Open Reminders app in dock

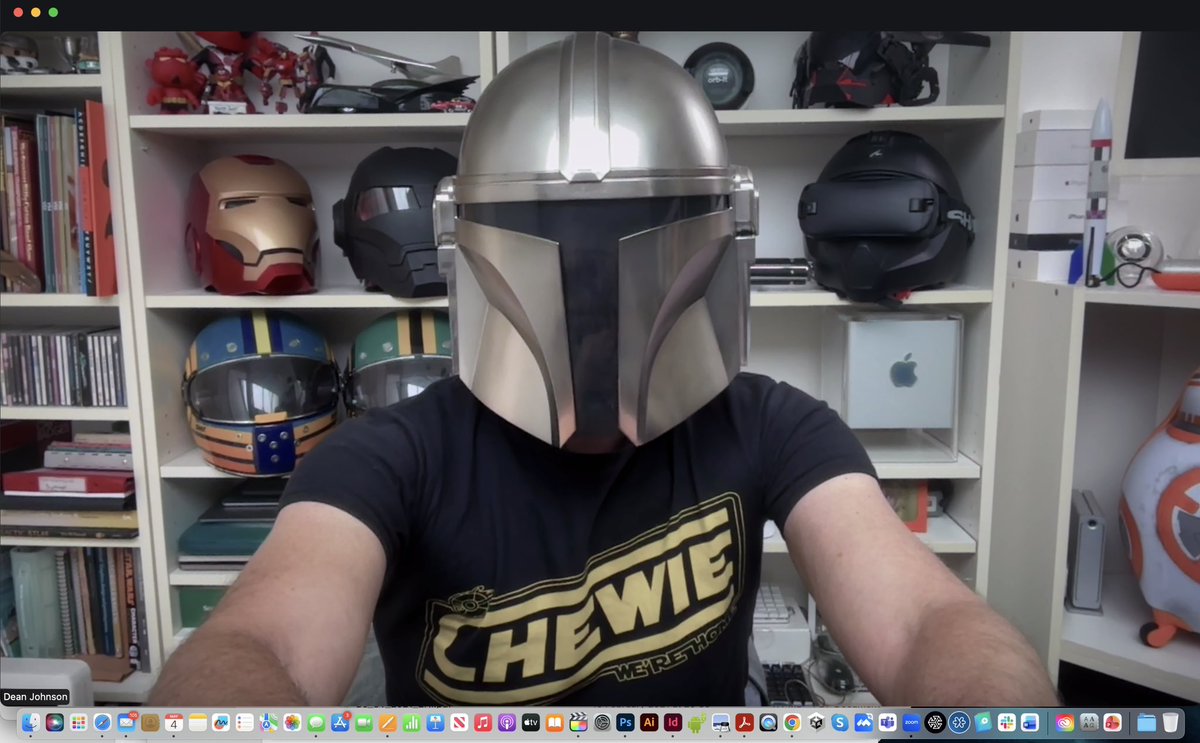click(245, 722)
